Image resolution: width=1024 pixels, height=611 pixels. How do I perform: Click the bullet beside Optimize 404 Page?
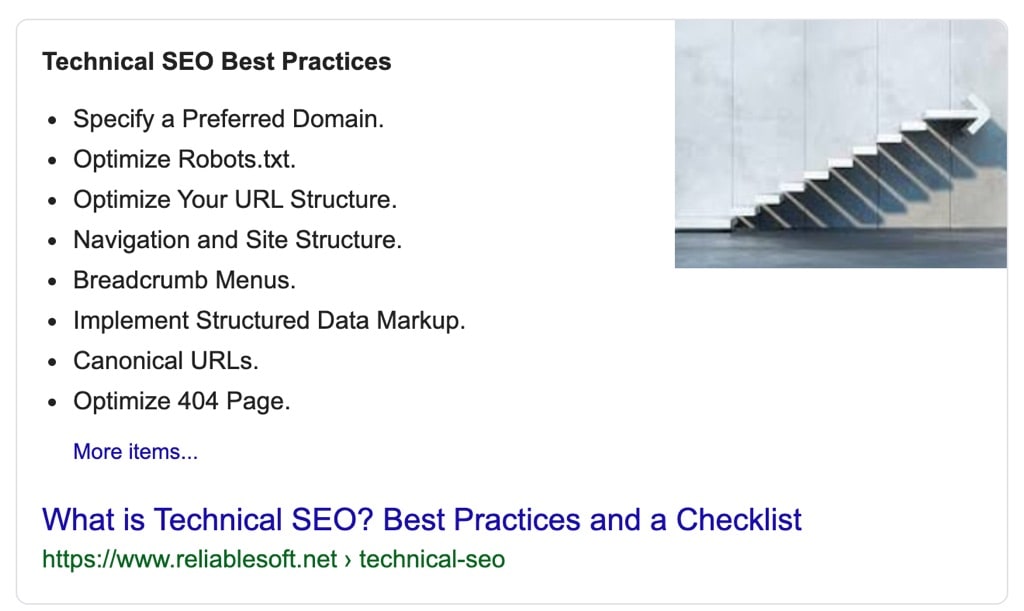[x=52, y=403]
